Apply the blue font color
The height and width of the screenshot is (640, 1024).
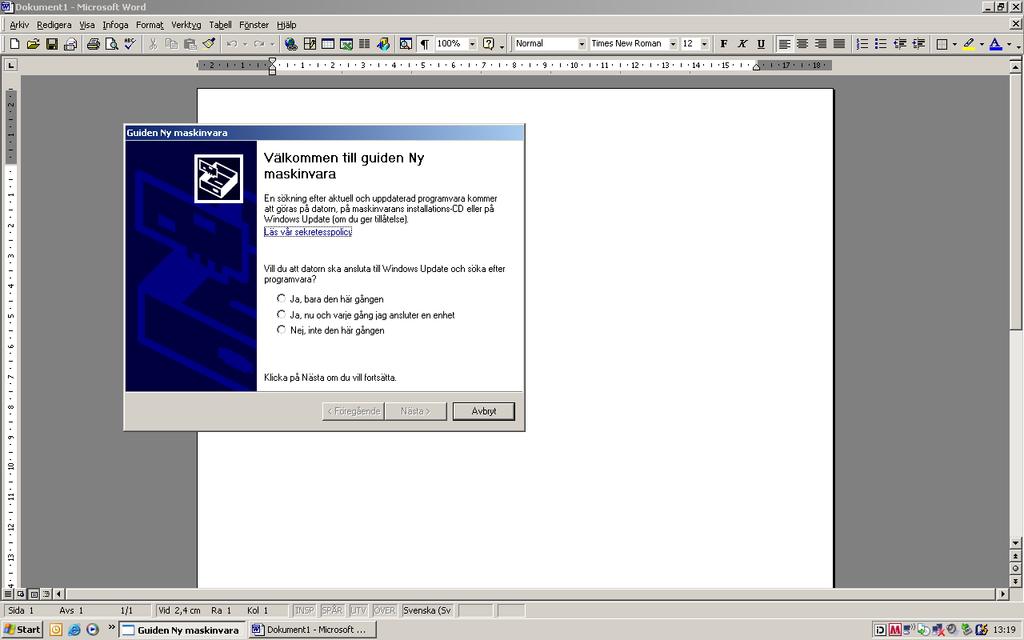coord(995,44)
